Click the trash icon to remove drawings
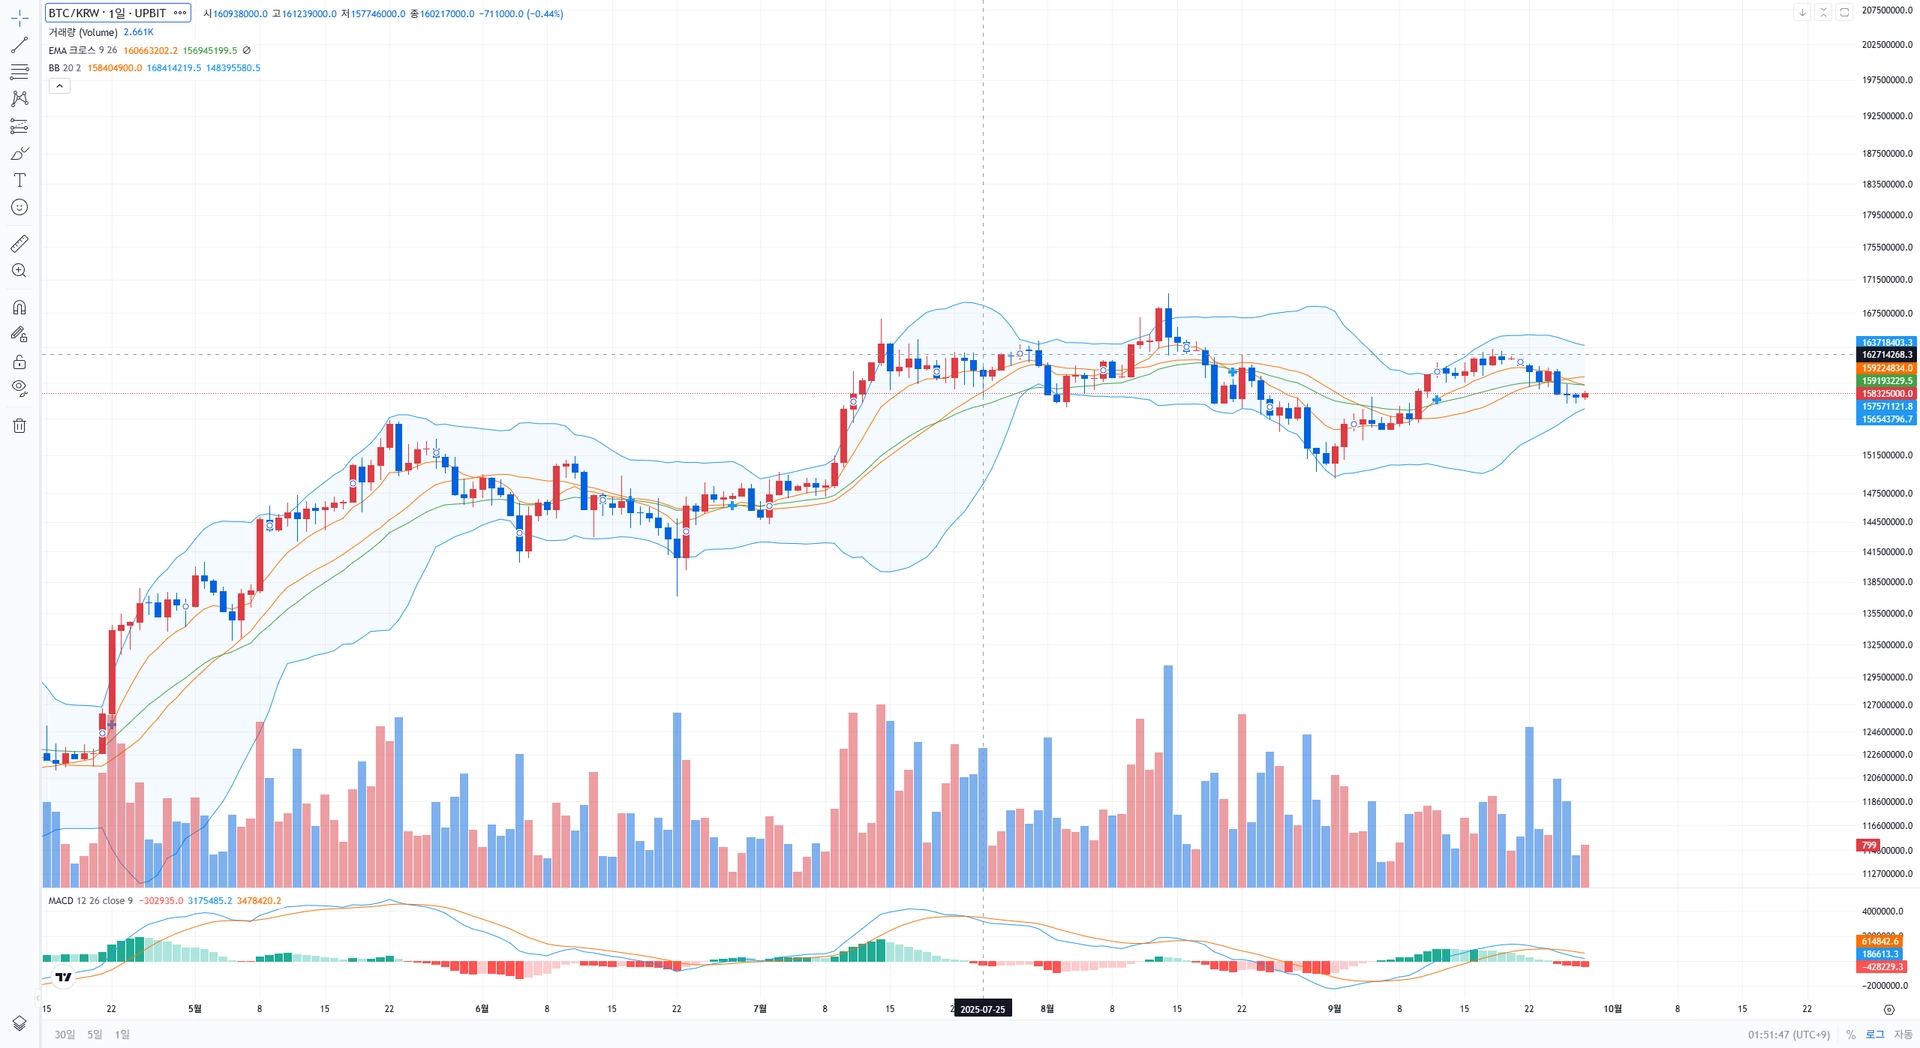1920x1048 pixels. 19,426
